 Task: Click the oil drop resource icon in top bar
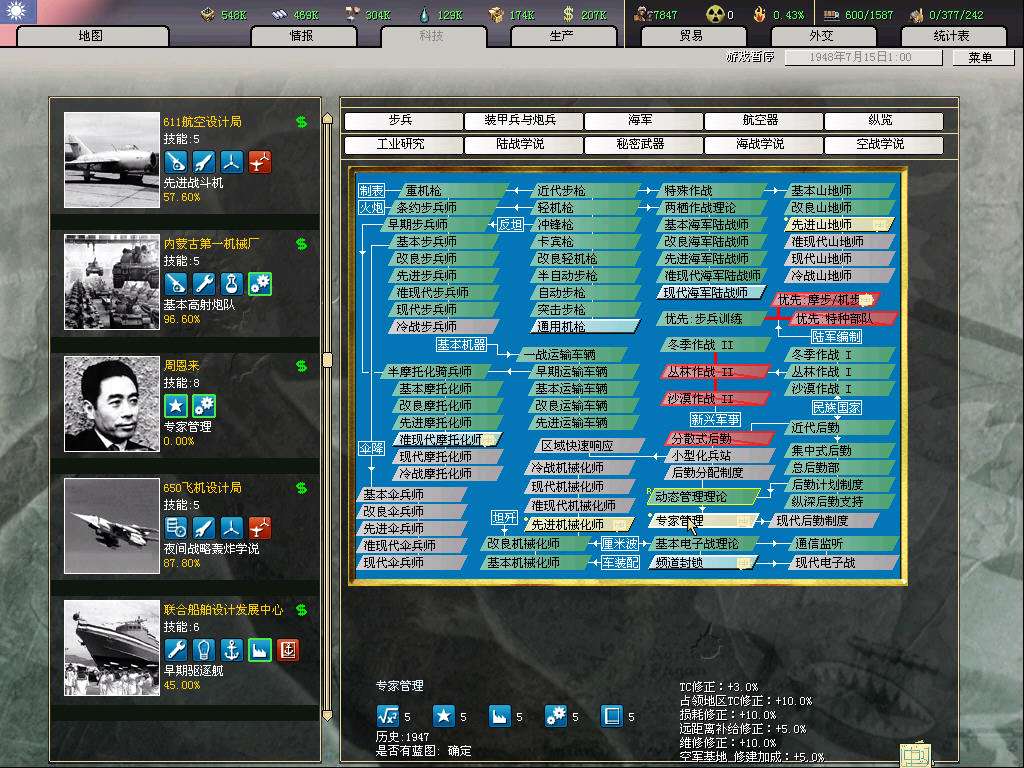click(424, 14)
